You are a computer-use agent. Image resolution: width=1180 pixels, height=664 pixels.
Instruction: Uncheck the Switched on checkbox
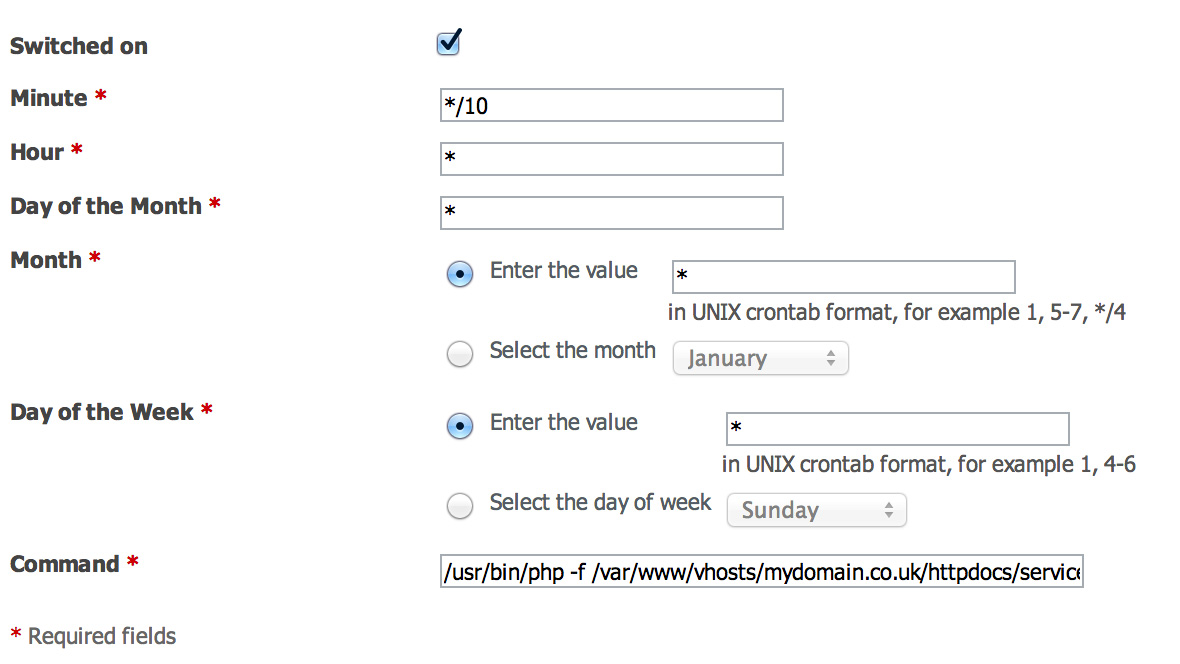tap(449, 43)
